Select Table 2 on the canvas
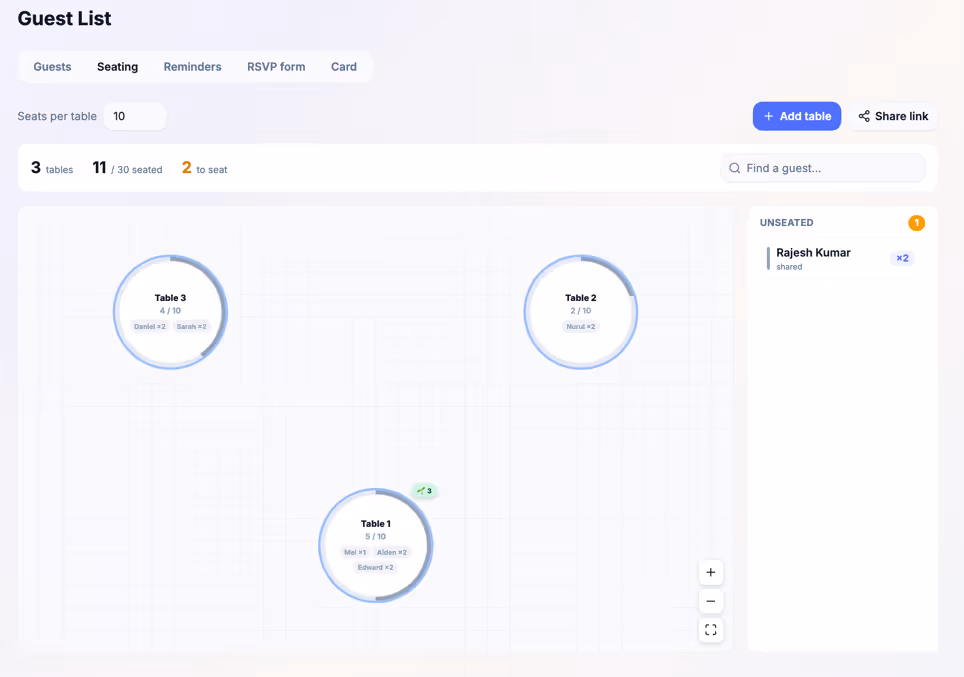964x677 pixels. (580, 312)
